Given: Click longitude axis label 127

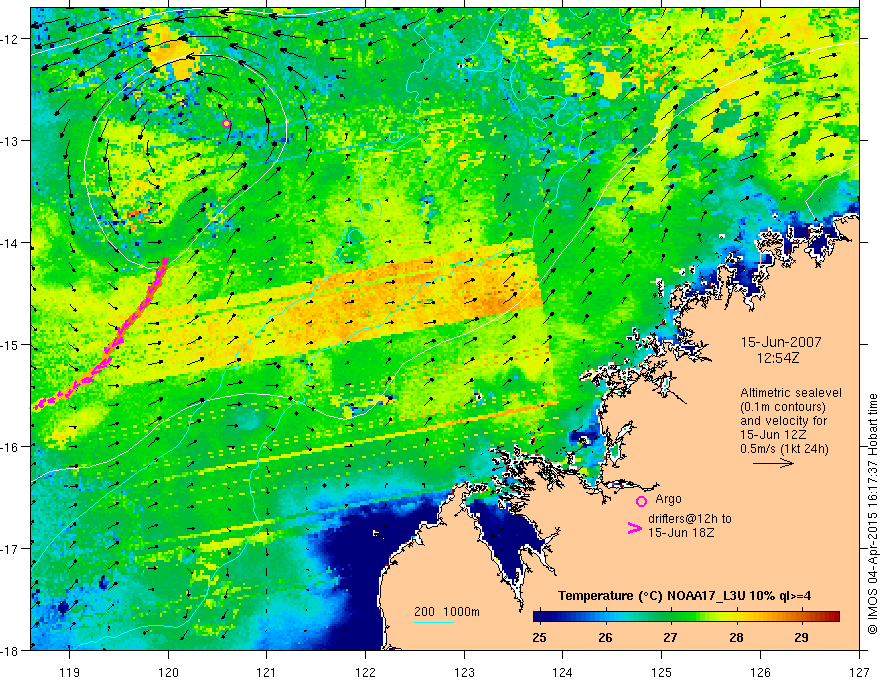Looking at the screenshot, I should (859, 672).
